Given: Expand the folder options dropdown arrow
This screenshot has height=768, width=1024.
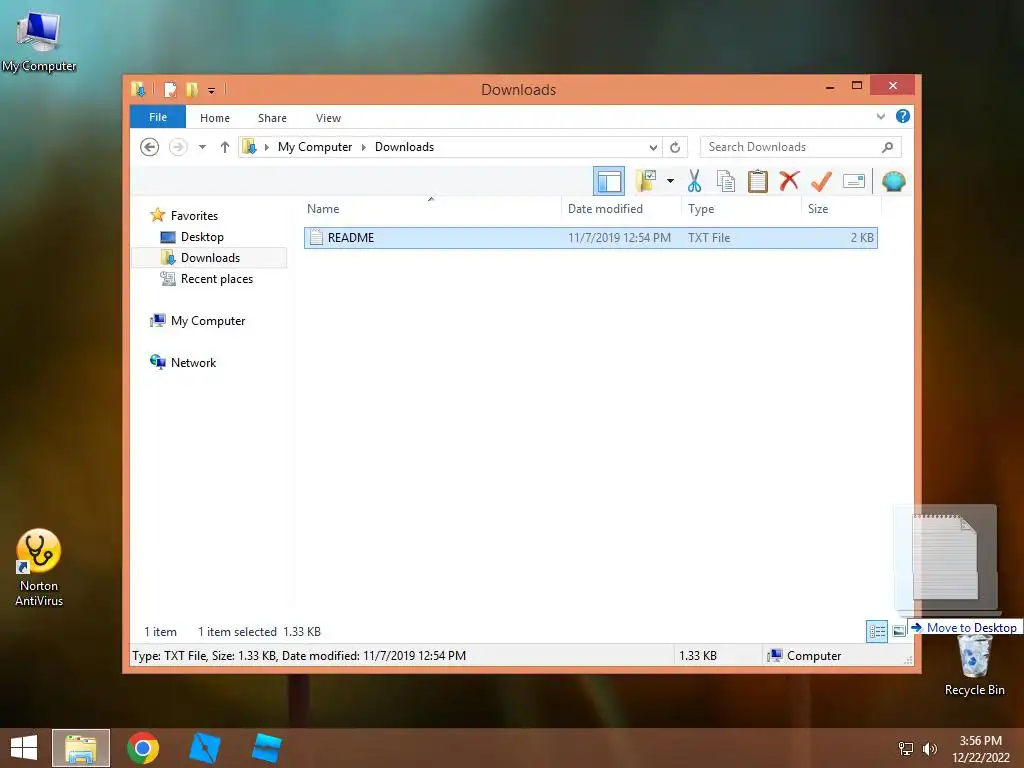Looking at the screenshot, I should tap(670, 181).
